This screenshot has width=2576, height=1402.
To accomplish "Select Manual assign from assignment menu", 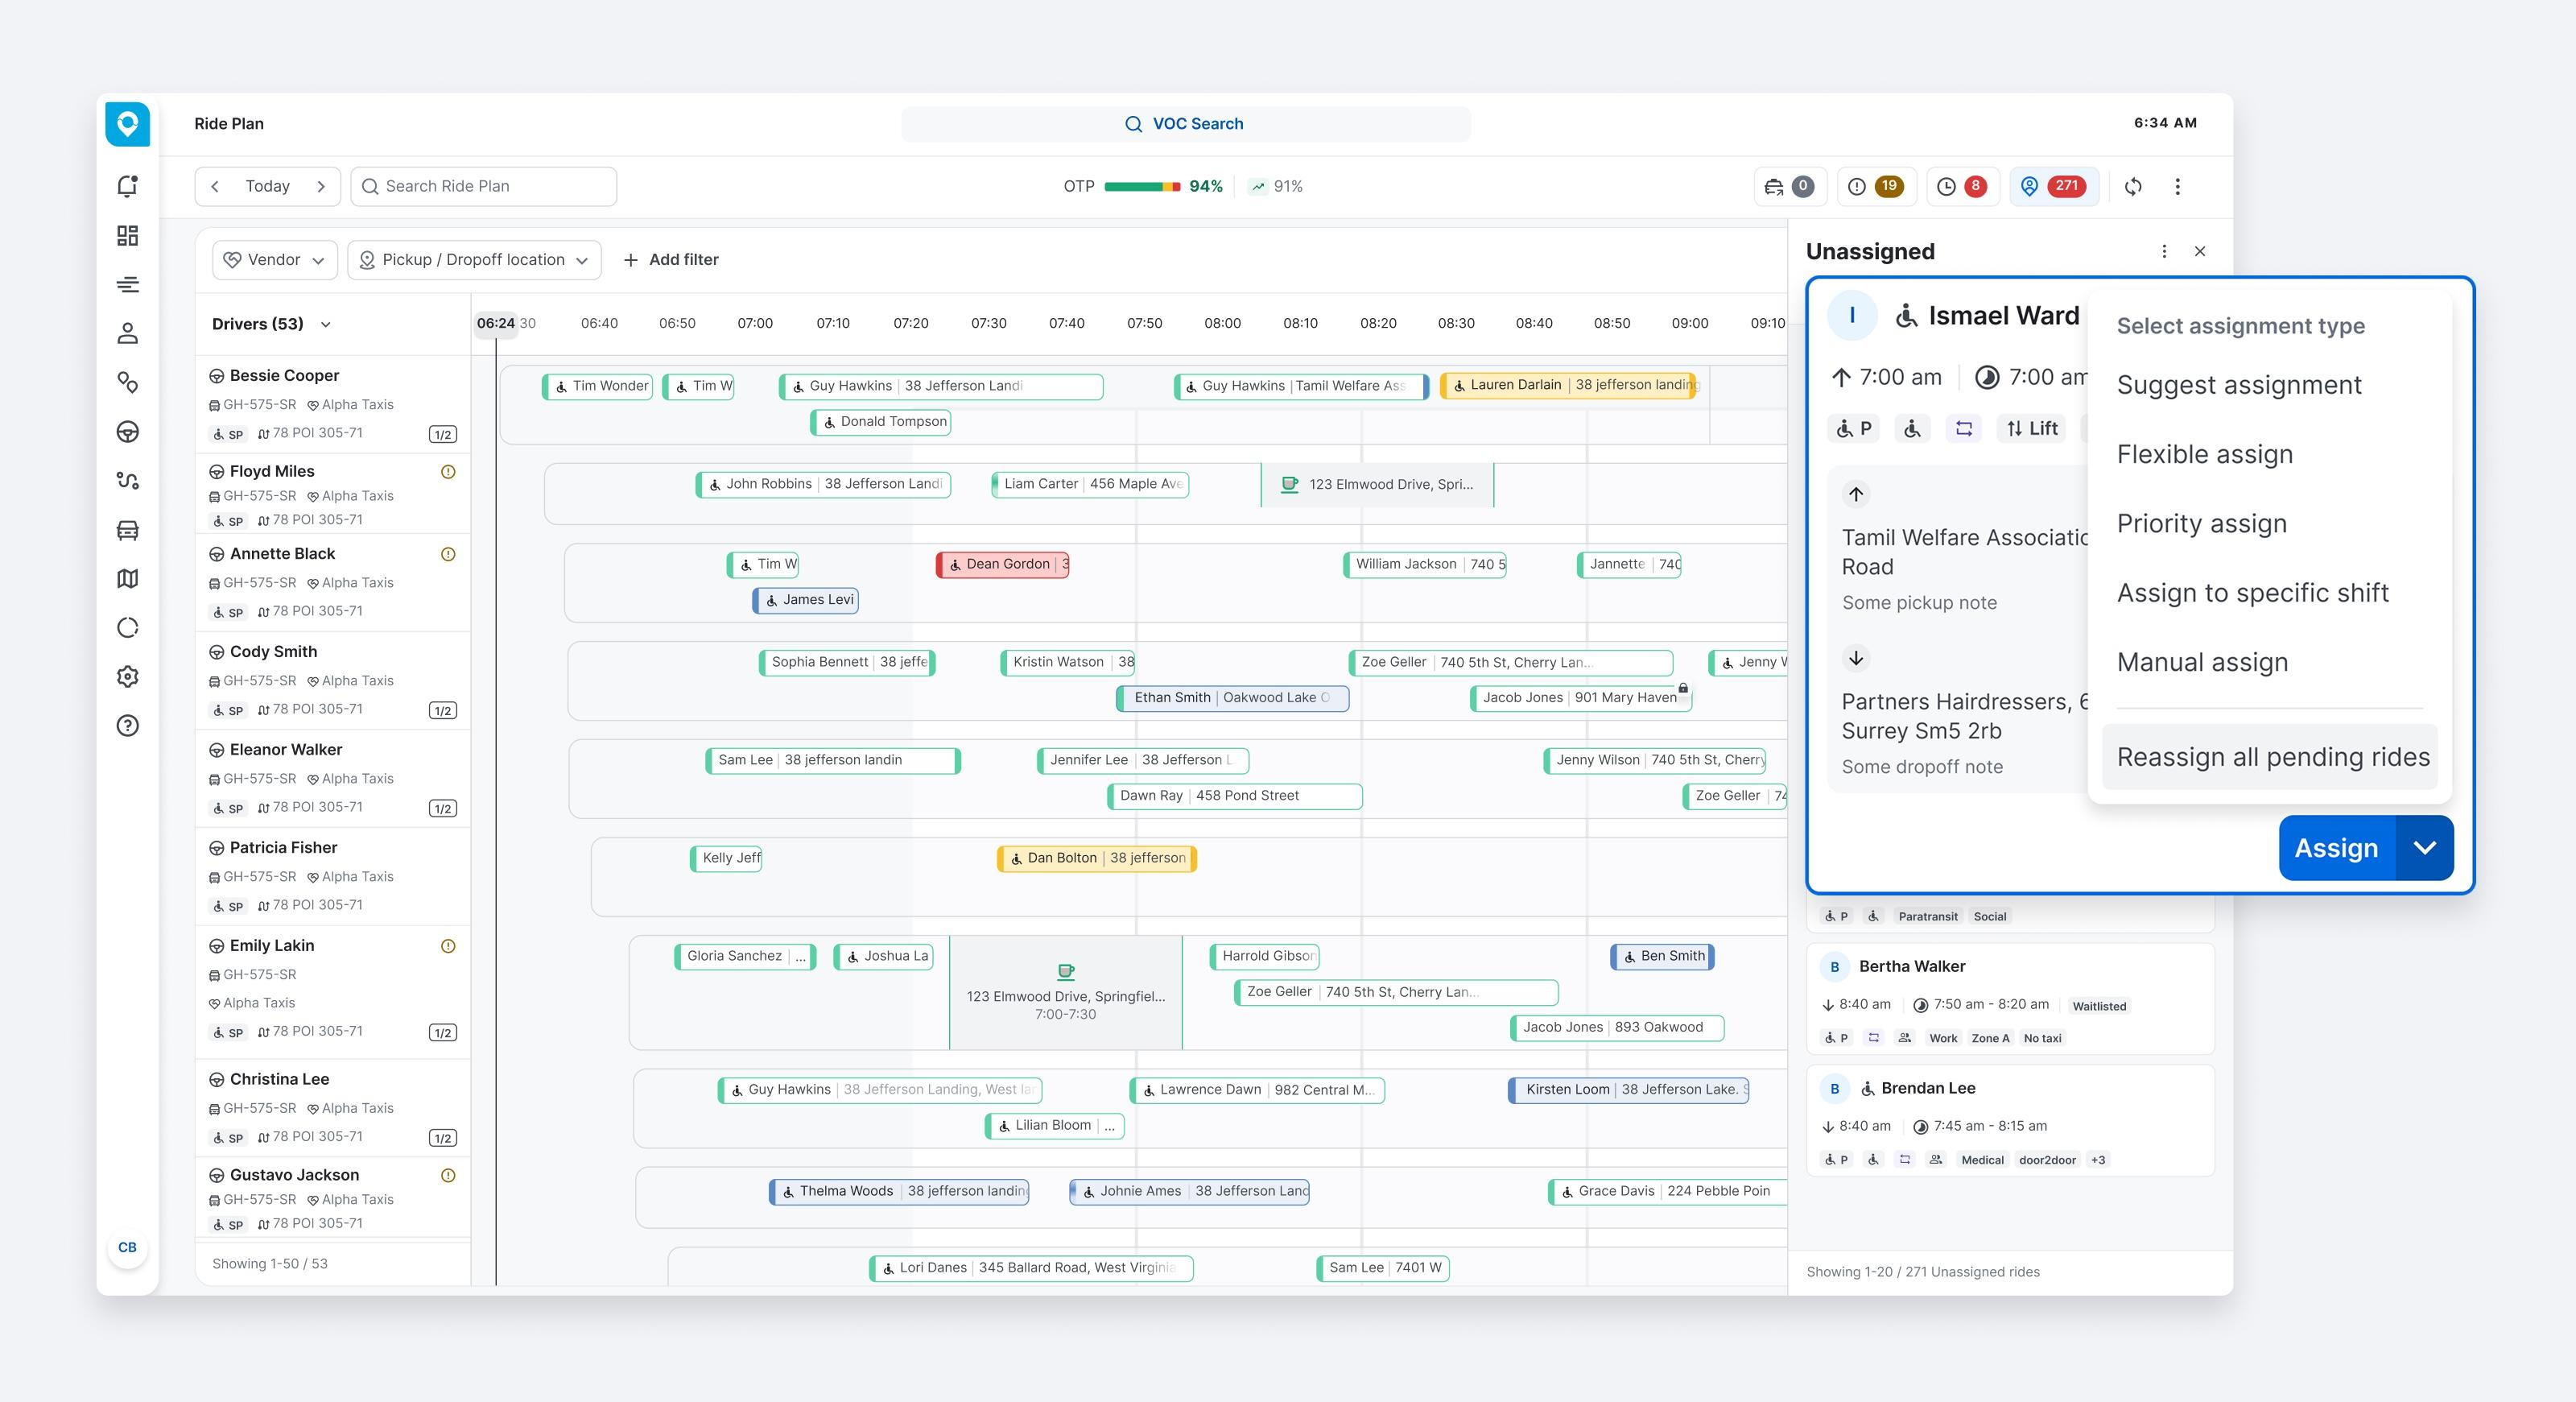I will coord(2202,662).
